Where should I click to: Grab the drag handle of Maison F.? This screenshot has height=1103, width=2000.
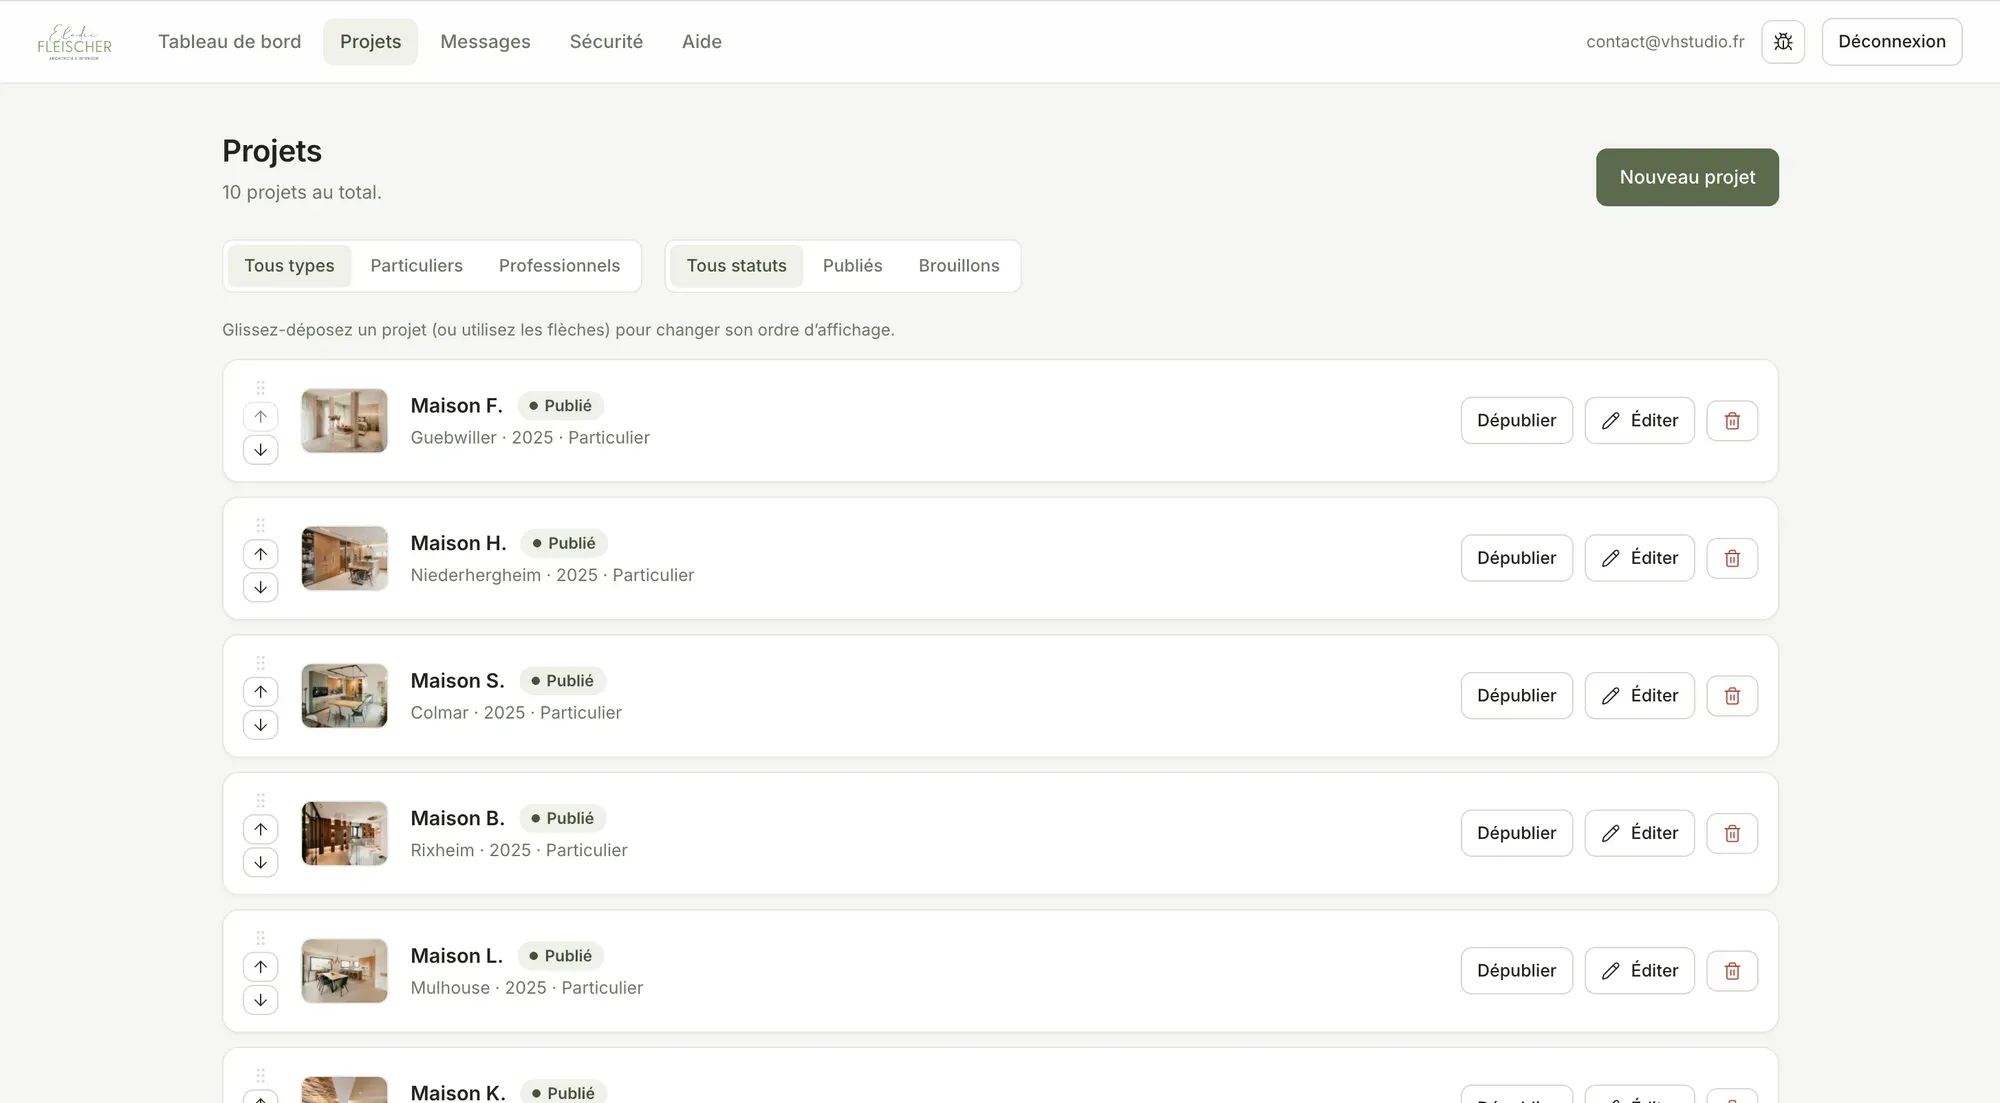point(260,388)
